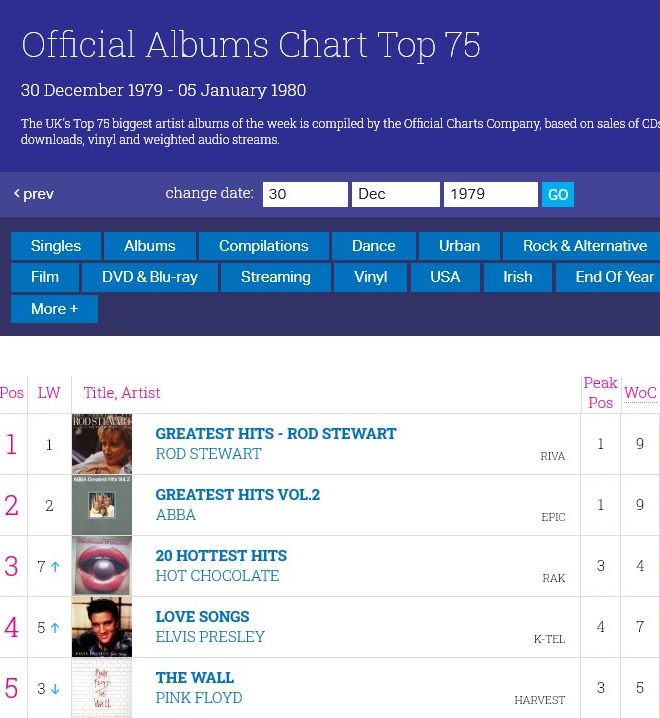This screenshot has width=660, height=718.
Task: Open the End Of Year charts tab
Action: pos(609,277)
